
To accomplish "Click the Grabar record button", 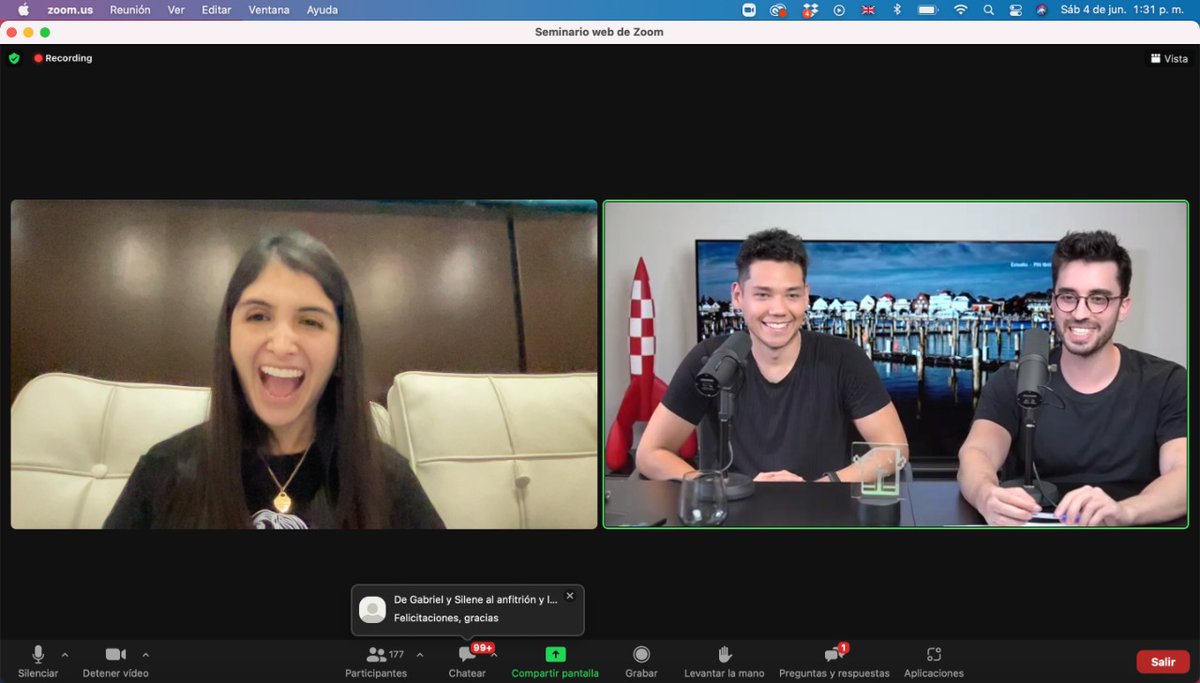I will (x=641, y=661).
